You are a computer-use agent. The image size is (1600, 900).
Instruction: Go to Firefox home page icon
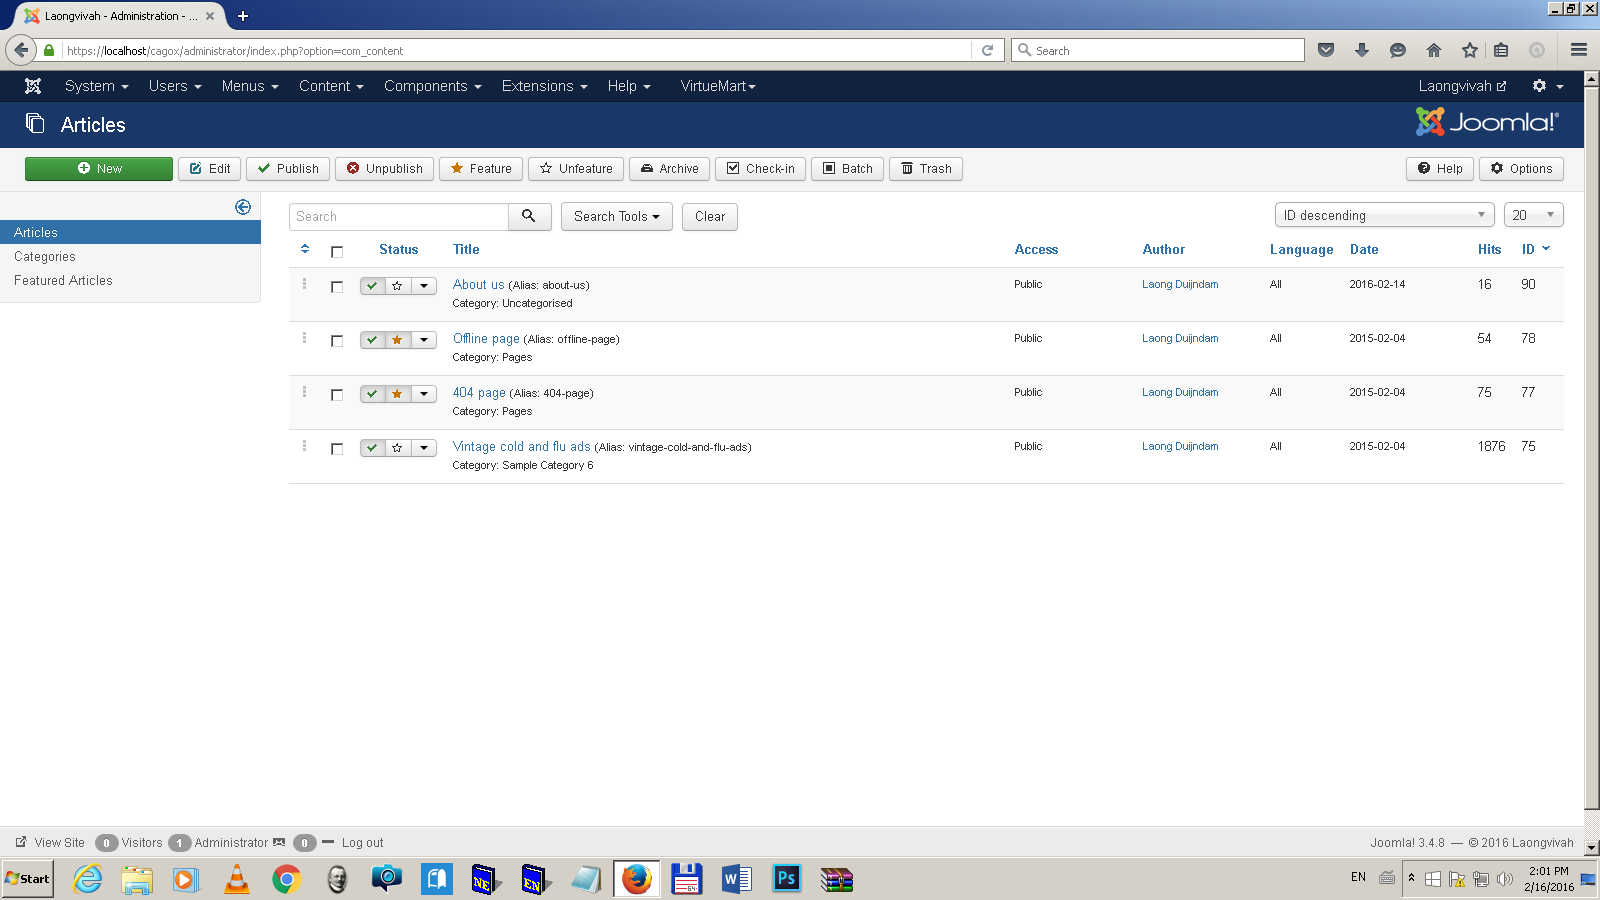(1434, 50)
